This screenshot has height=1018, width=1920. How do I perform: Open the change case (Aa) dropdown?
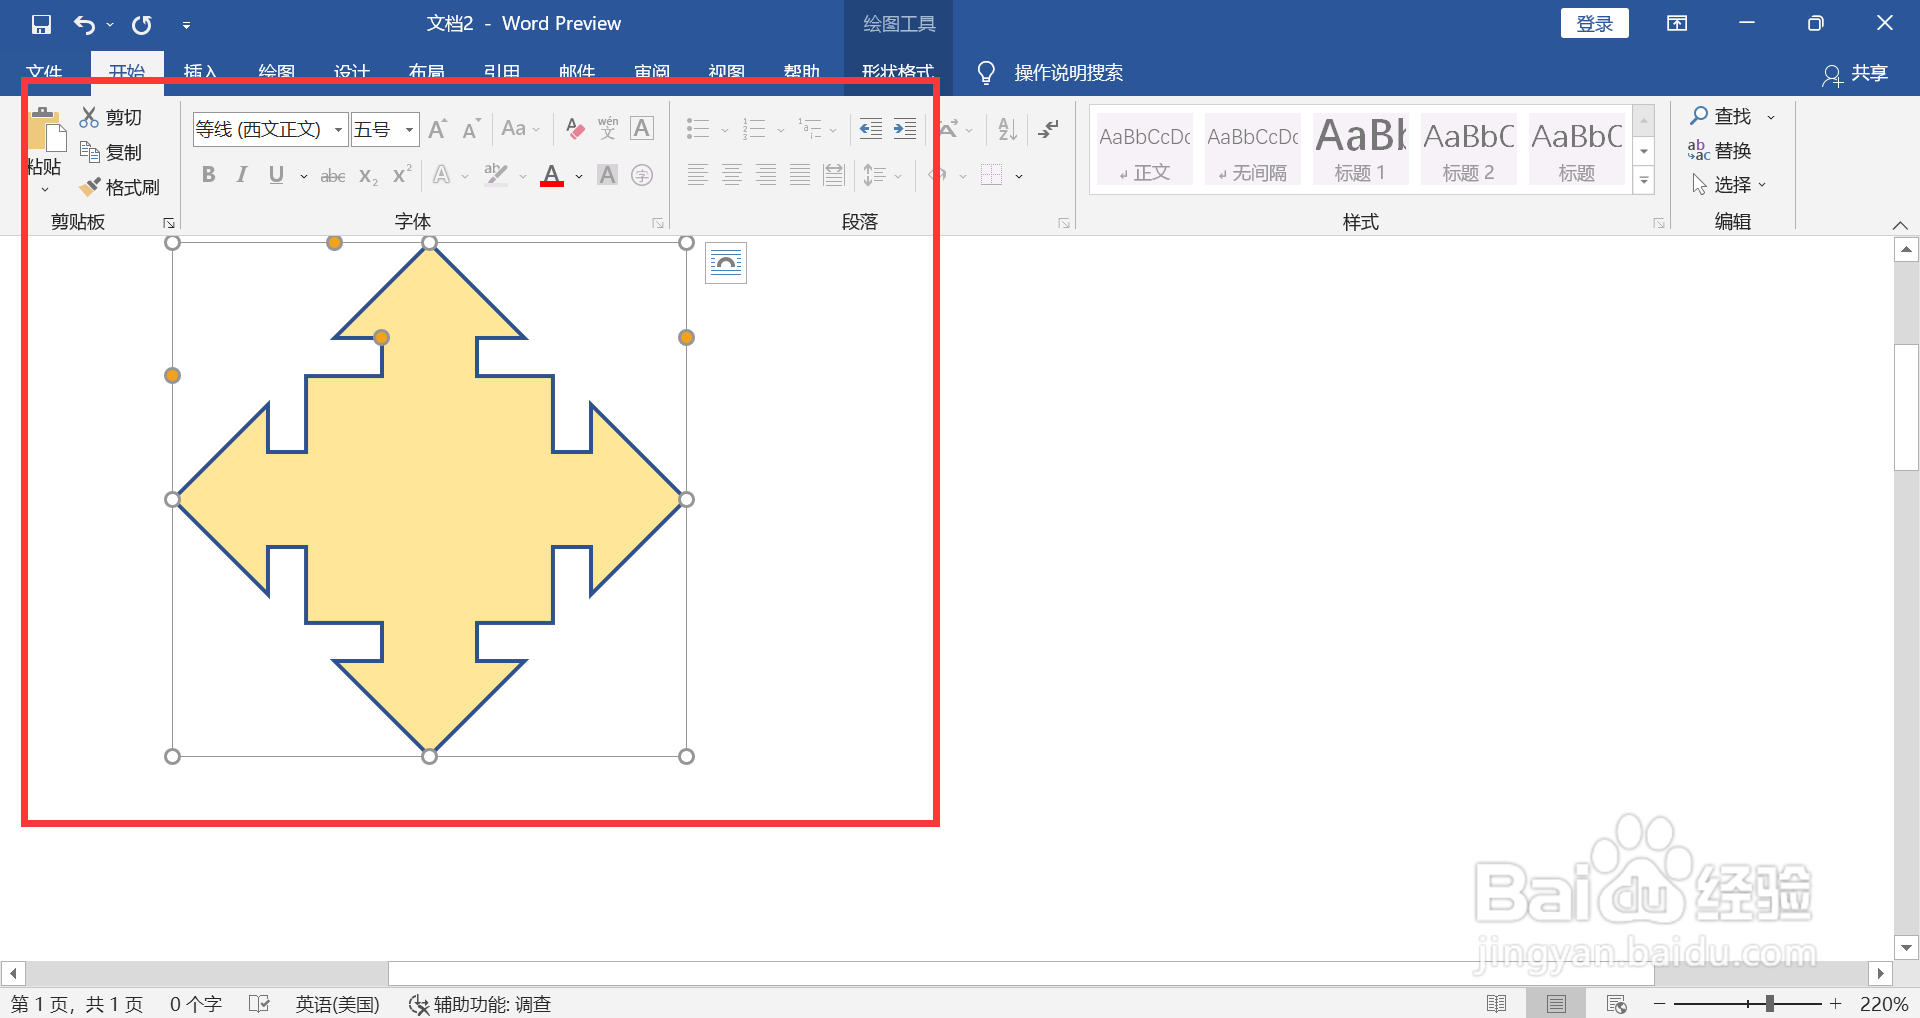[x=520, y=128]
